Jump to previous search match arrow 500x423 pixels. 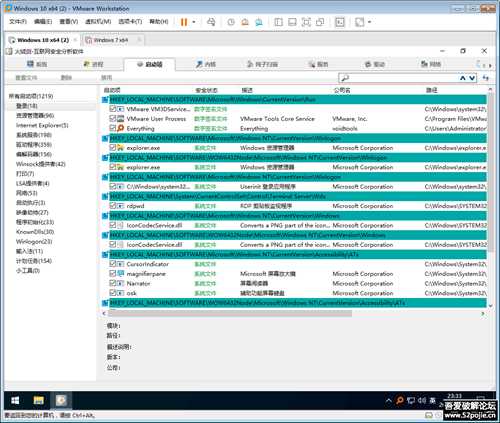click(x=463, y=78)
